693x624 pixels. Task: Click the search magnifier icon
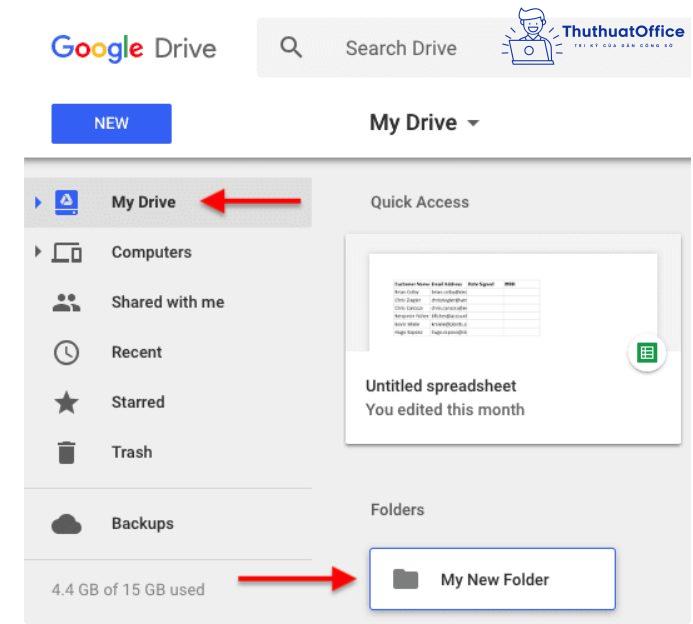291,47
